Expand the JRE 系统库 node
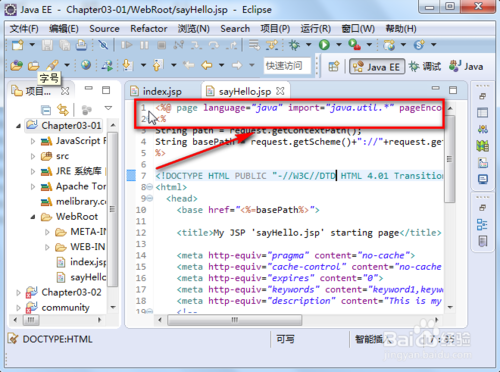The height and width of the screenshot is (372, 500). 33,171
